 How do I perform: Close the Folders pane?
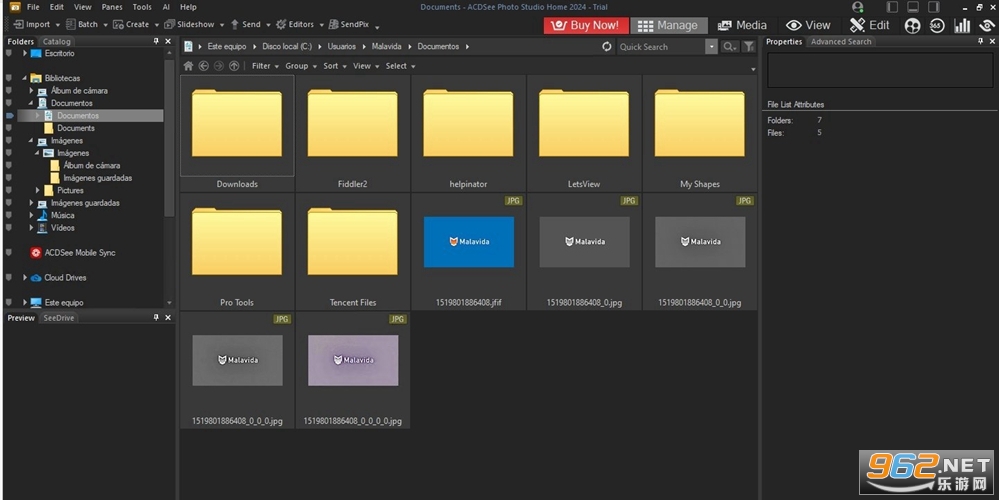tap(168, 41)
